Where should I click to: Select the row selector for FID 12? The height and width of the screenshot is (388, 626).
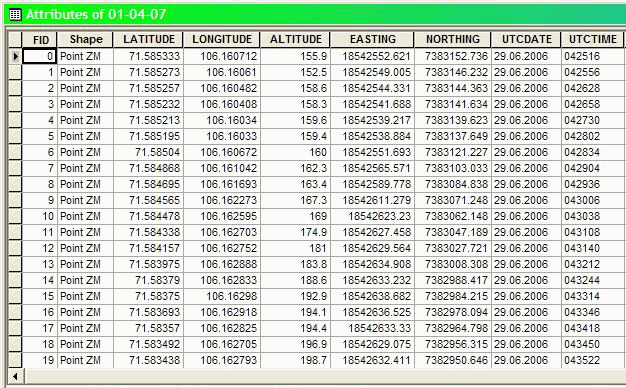[15, 248]
